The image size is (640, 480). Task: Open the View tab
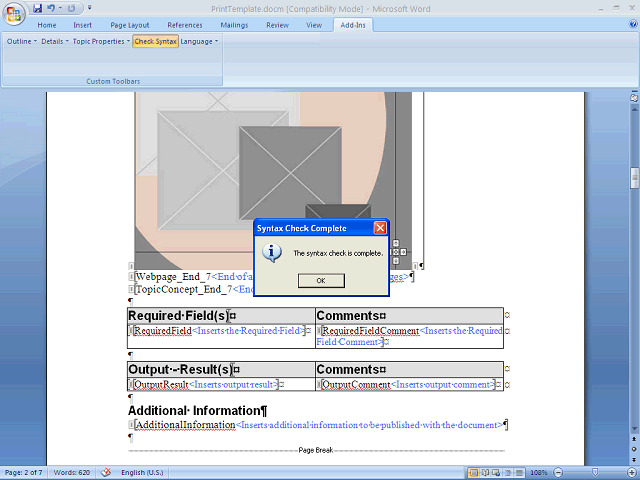314,25
